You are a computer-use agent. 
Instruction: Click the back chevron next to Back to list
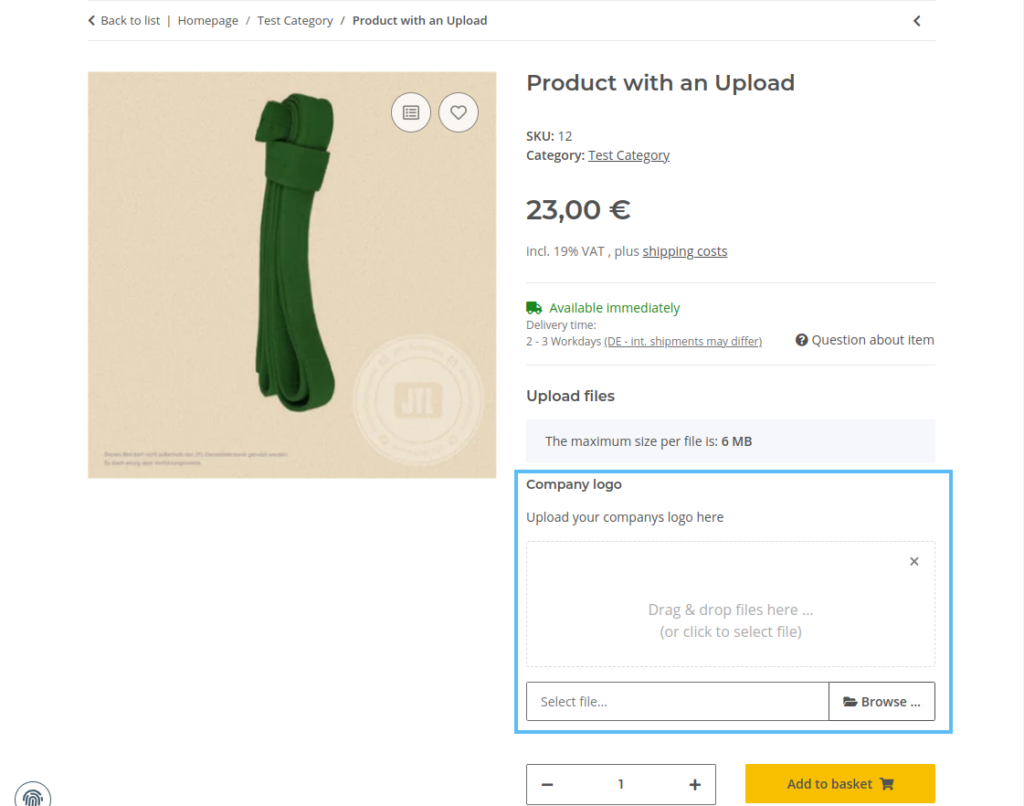coord(90,19)
